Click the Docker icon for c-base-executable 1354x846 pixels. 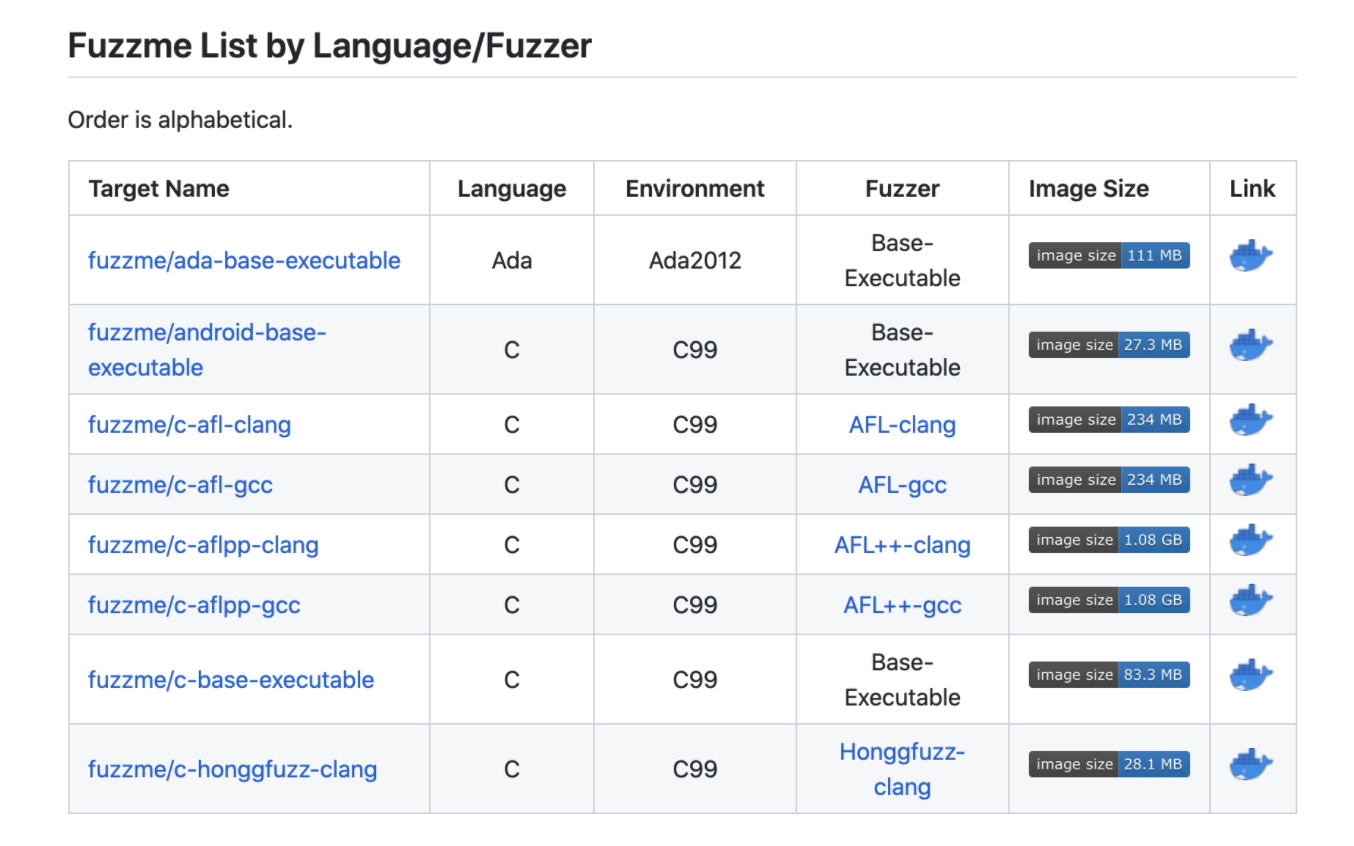coord(1251,676)
